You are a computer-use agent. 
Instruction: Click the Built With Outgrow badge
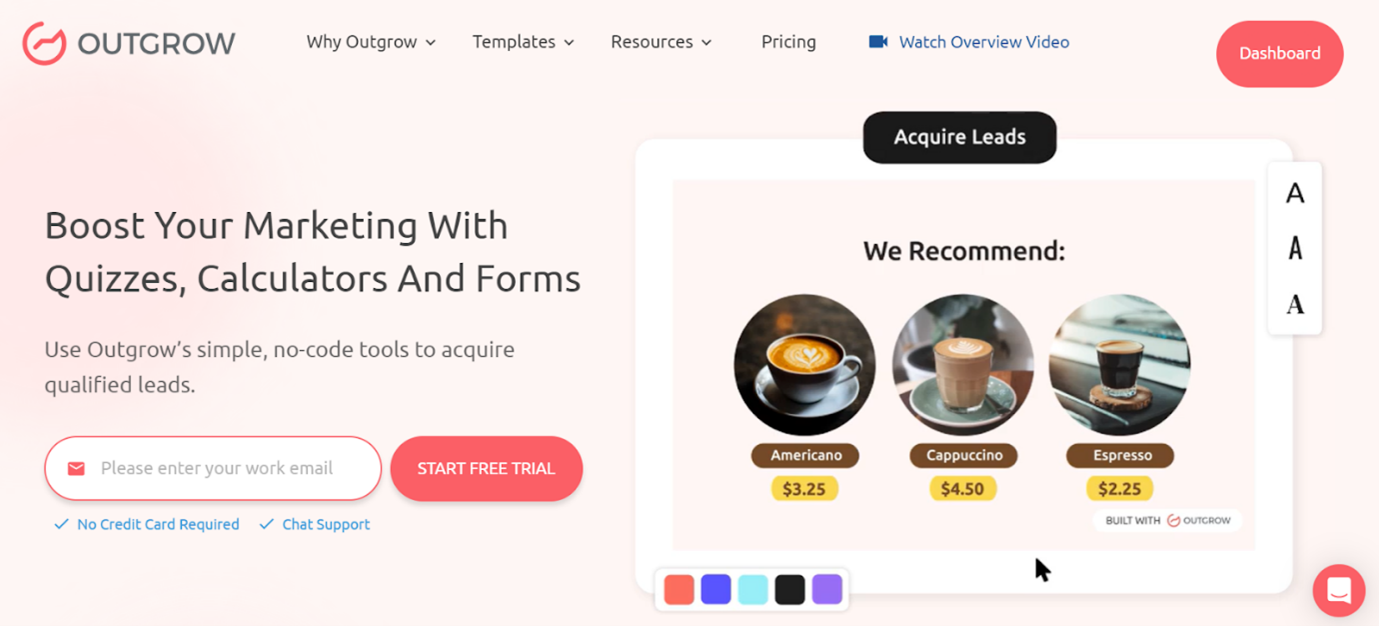pos(1168,520)
